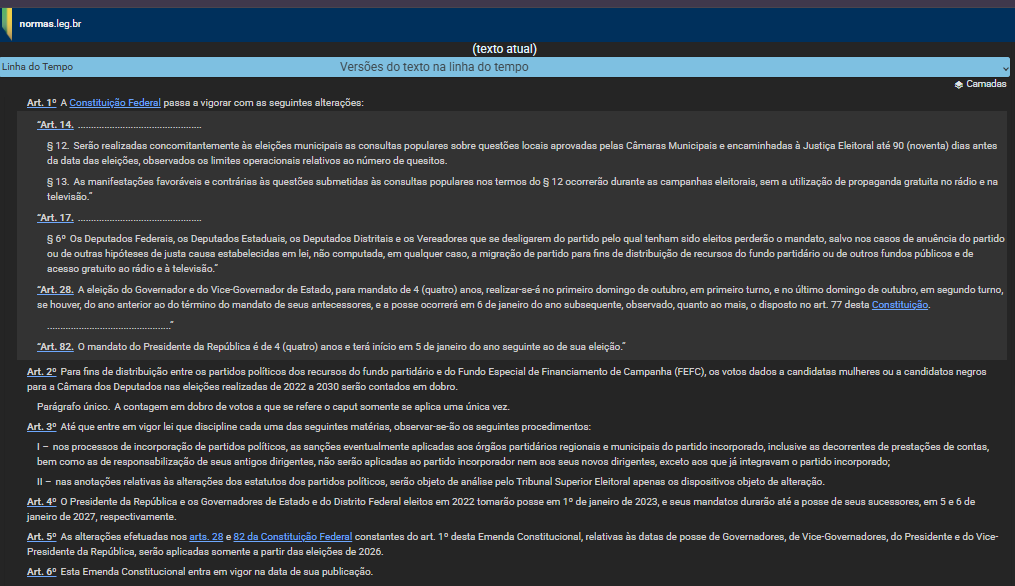Viewport: 1015px width, 586px height.
Task: Open the "Art. 82." link
Action: click(x=56, y=347)
